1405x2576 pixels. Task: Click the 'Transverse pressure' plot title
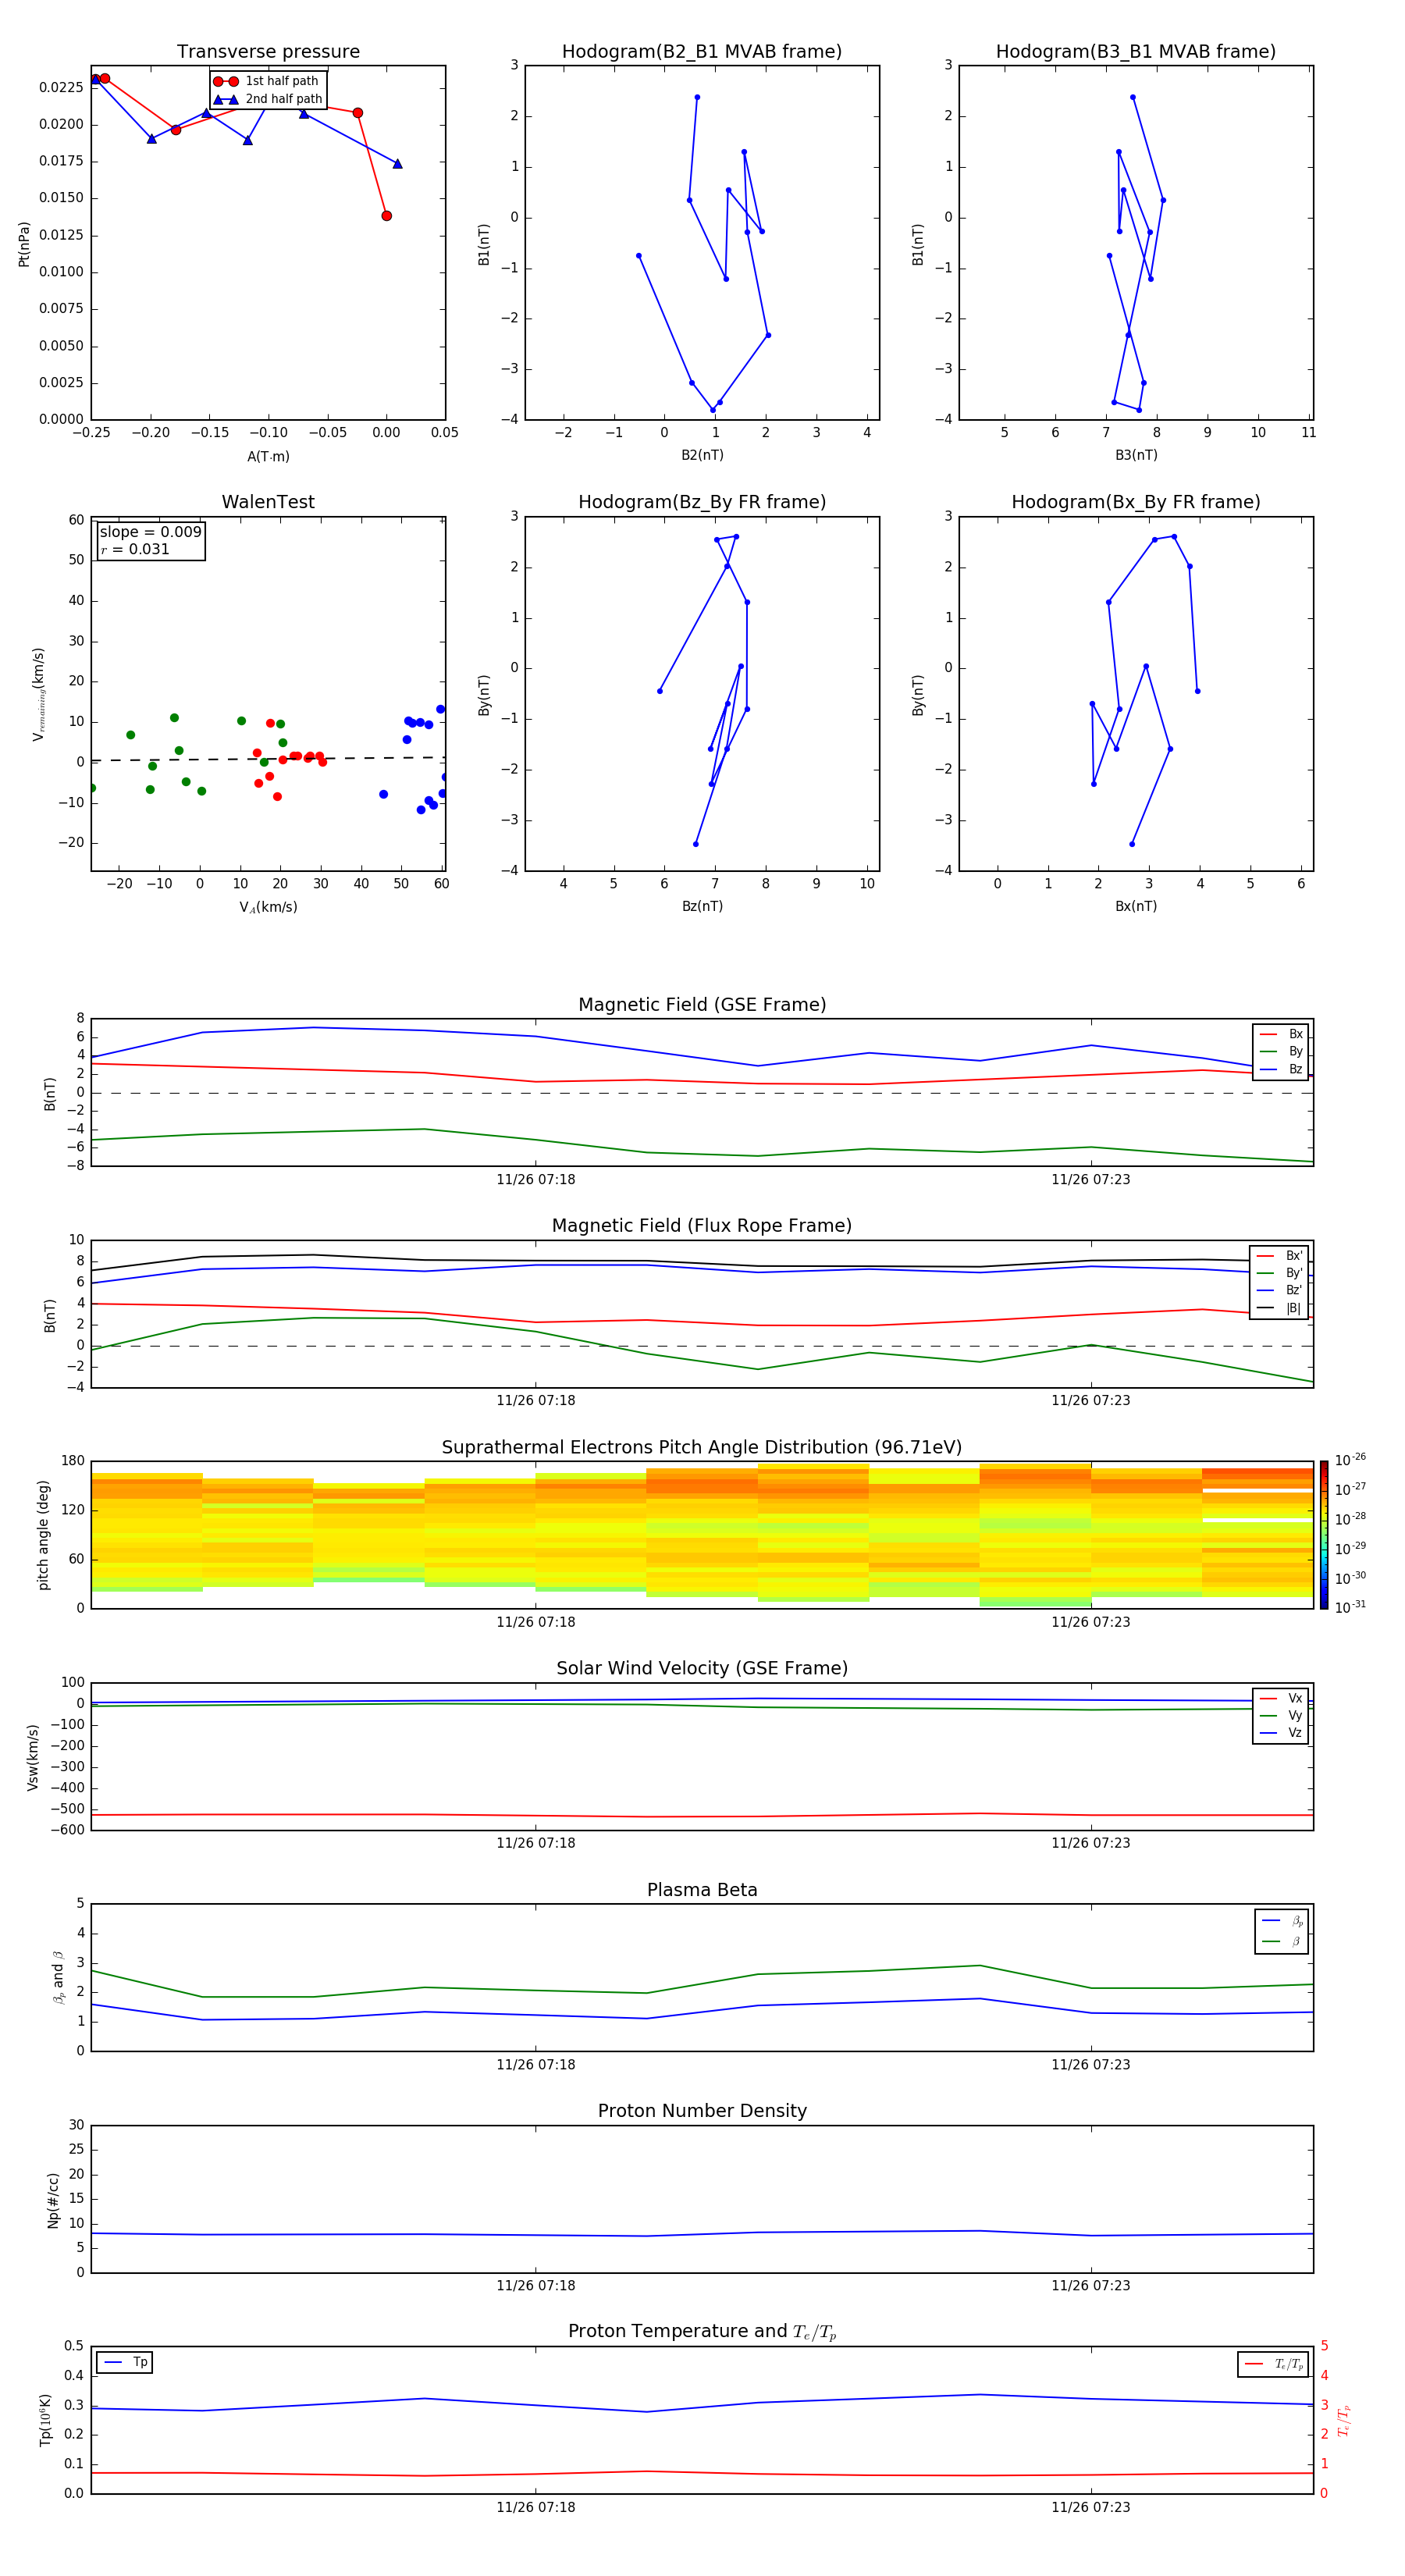tap(268, 52)
